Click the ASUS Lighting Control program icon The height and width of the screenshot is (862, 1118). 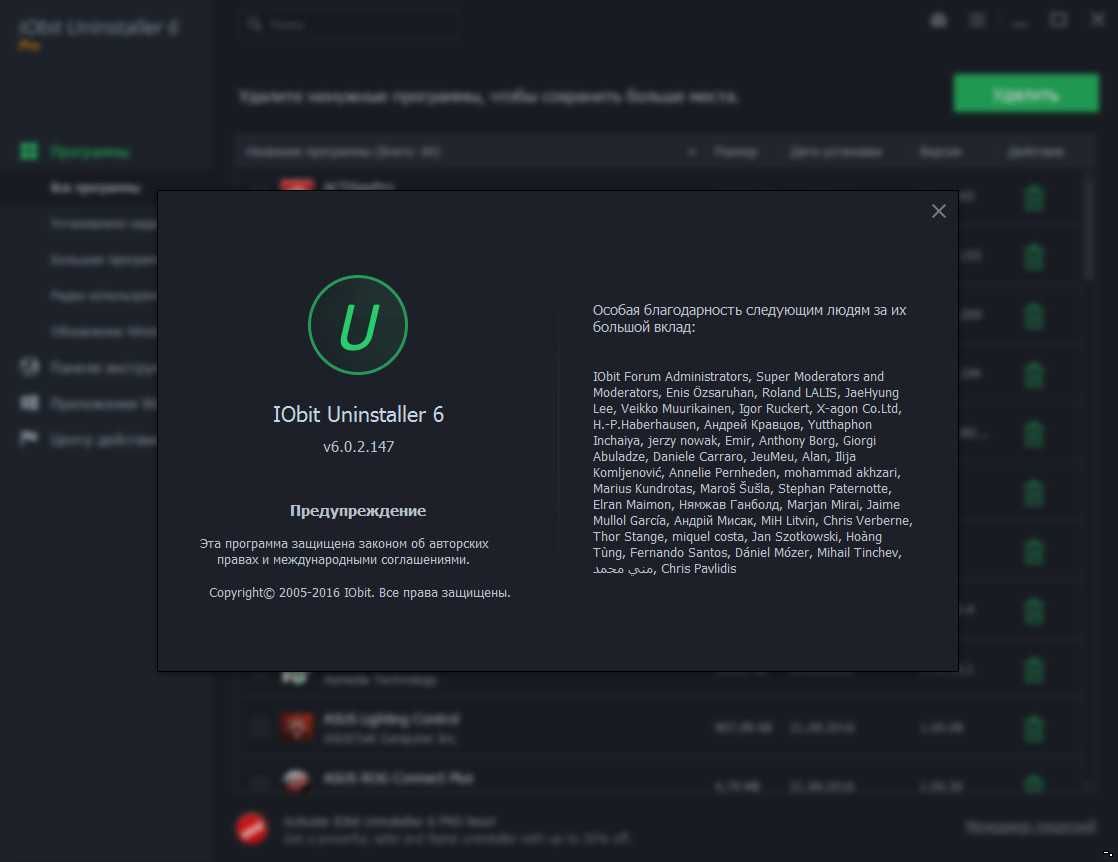pyautogui.click(x=296, y=727)
